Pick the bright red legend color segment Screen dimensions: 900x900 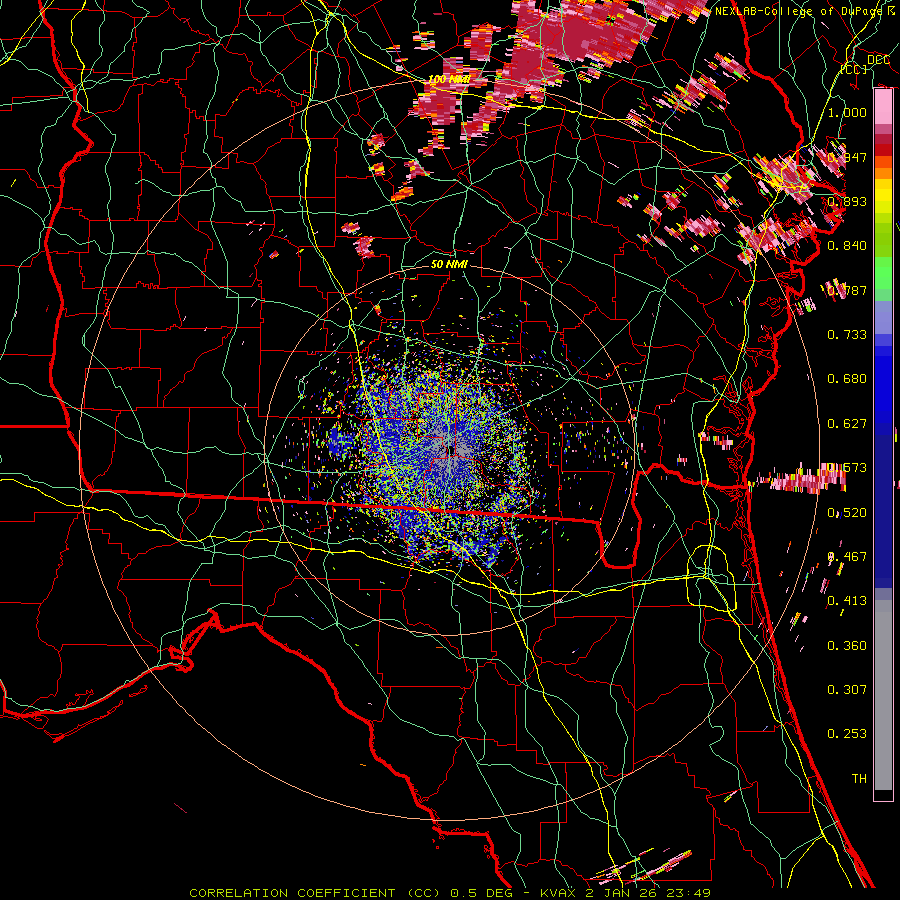[x=883, y=150]
